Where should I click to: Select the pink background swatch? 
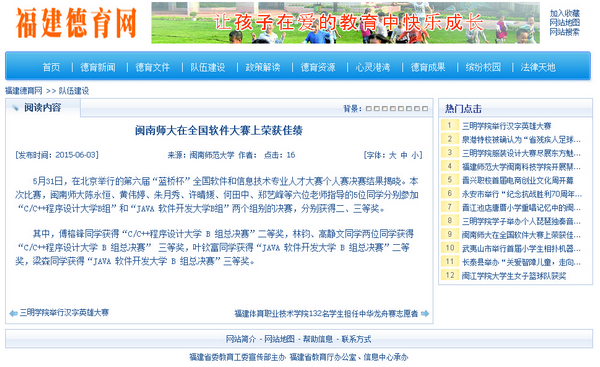pyautogui.click(x=393, y=108)
